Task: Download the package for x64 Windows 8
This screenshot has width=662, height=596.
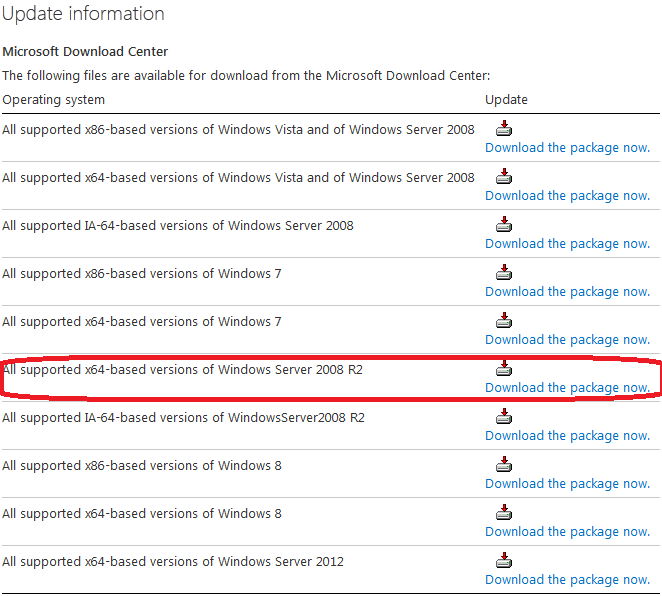Action: (567, 532)
